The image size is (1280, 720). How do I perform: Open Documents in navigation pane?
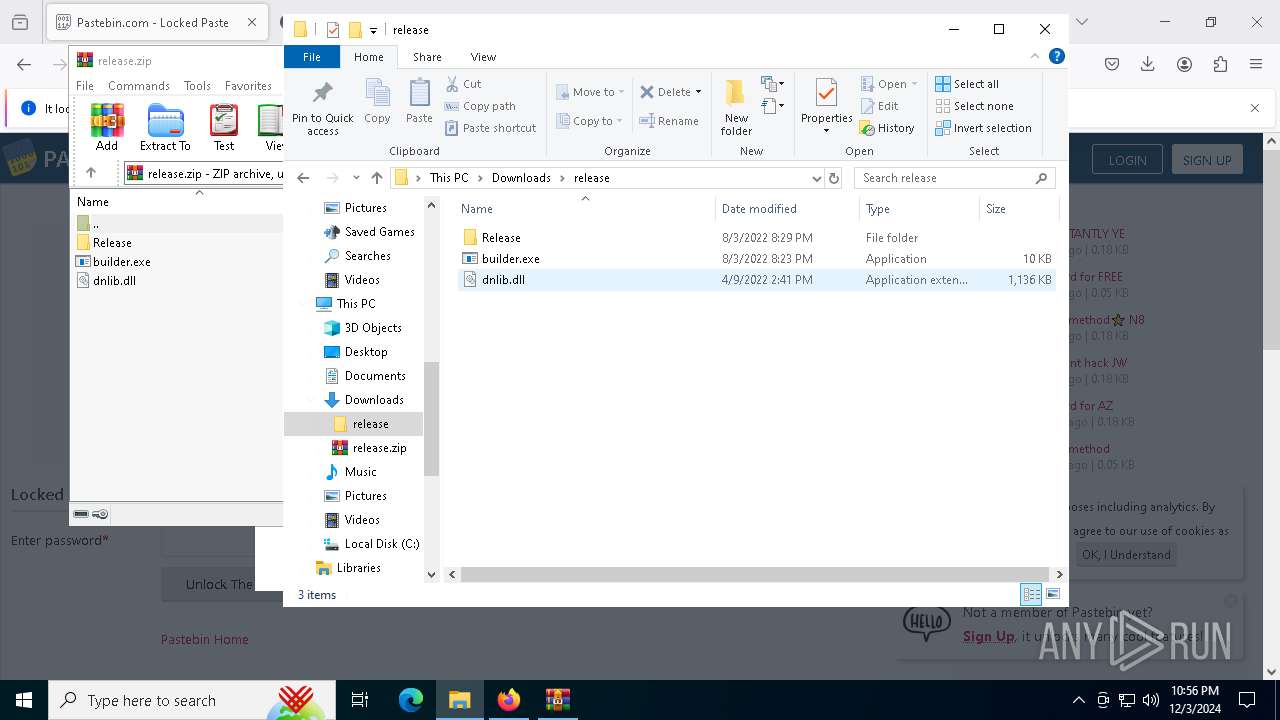click(365, 376)
